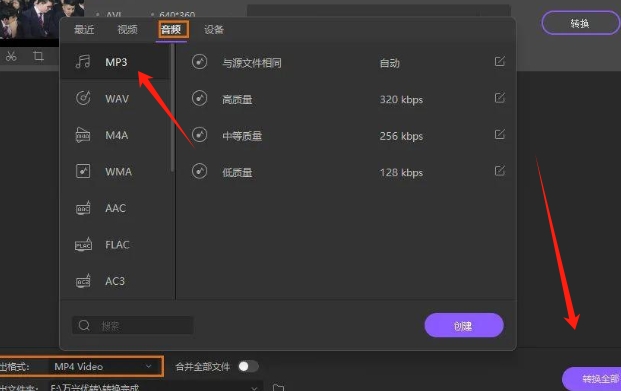Click the 128 kbps value
This screenshot has width=621, height=391.
click(x=401, y=172)
